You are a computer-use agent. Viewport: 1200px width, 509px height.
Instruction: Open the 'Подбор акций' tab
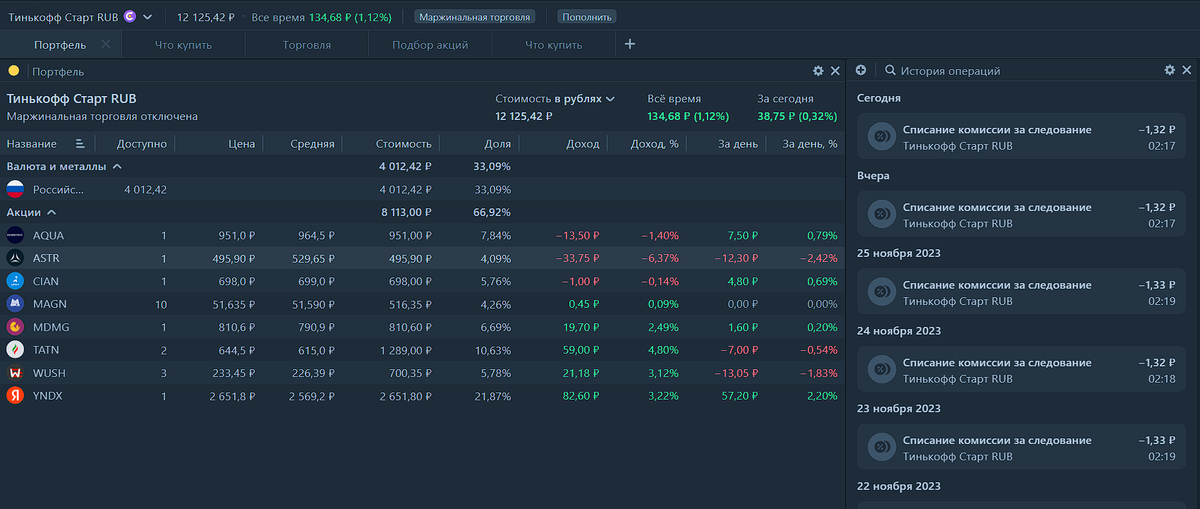click(430, 45)
